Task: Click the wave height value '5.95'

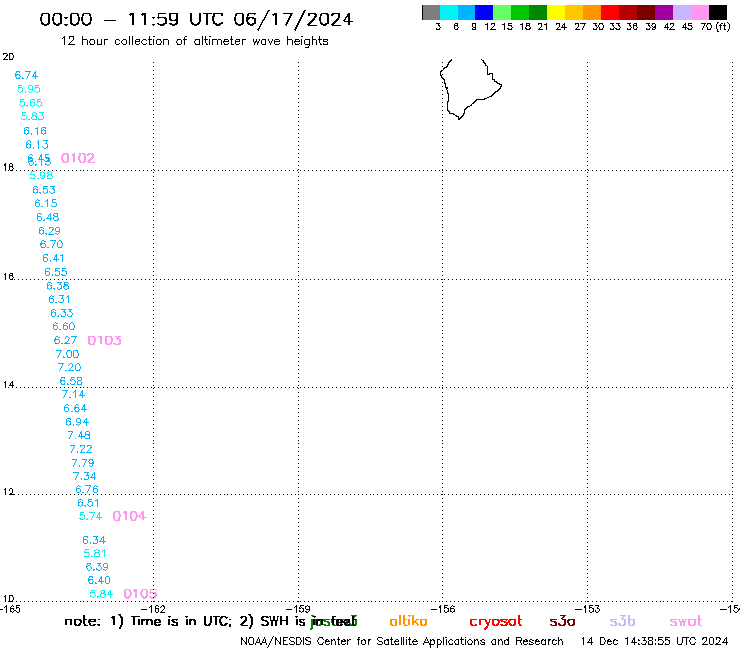Action: pyautogui.click(x=29, y=89)
